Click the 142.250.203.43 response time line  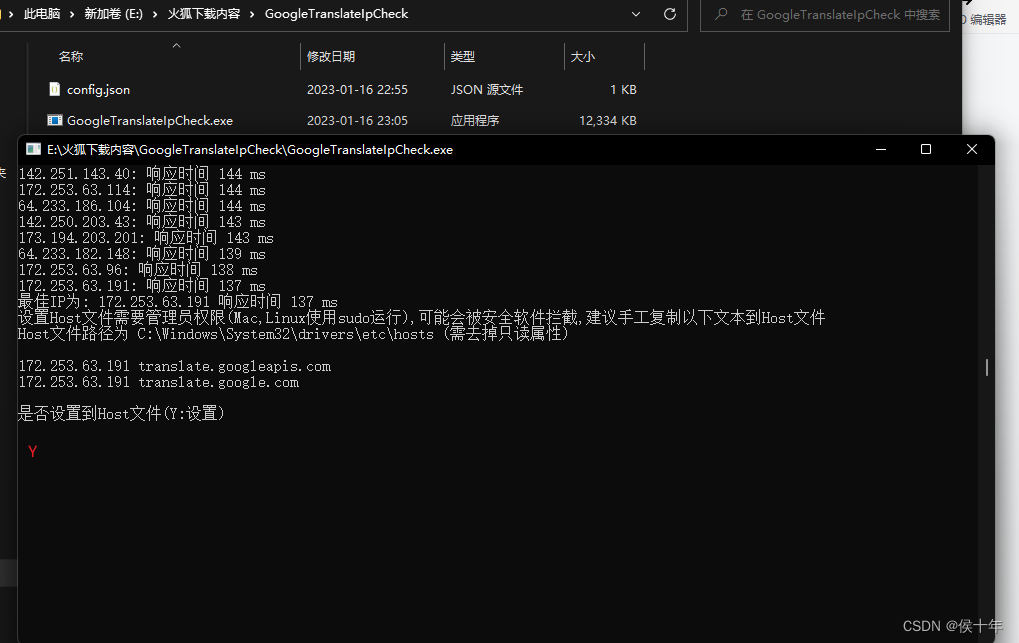coord(142,222)
